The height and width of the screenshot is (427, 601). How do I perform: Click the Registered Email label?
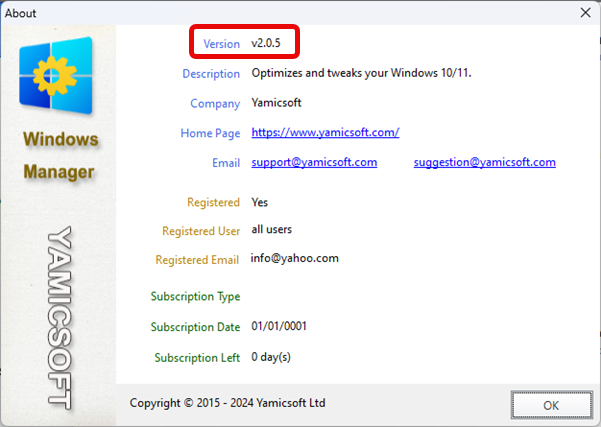pyautogui.click(x=197, y=260)
